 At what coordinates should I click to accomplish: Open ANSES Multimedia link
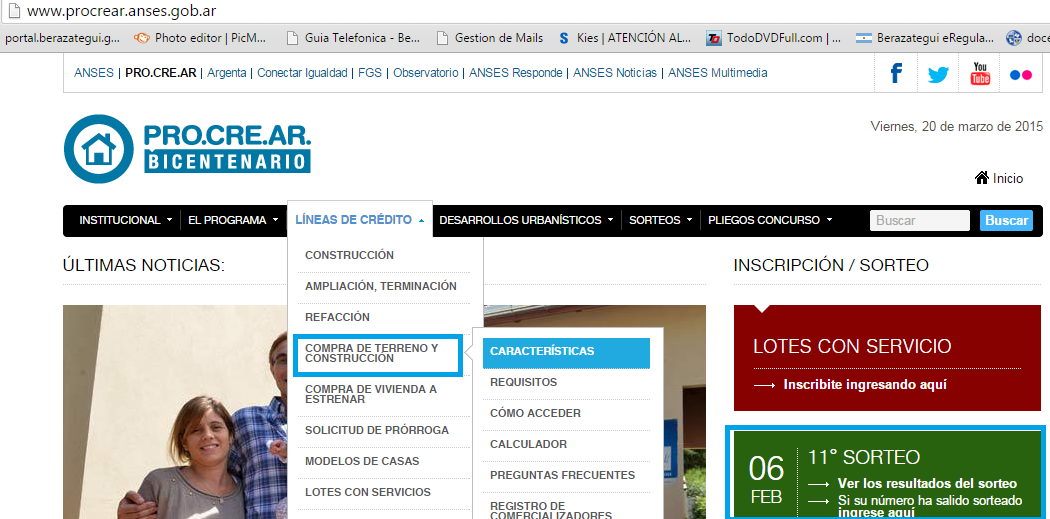pyautogui.click(x=717, y=72)
